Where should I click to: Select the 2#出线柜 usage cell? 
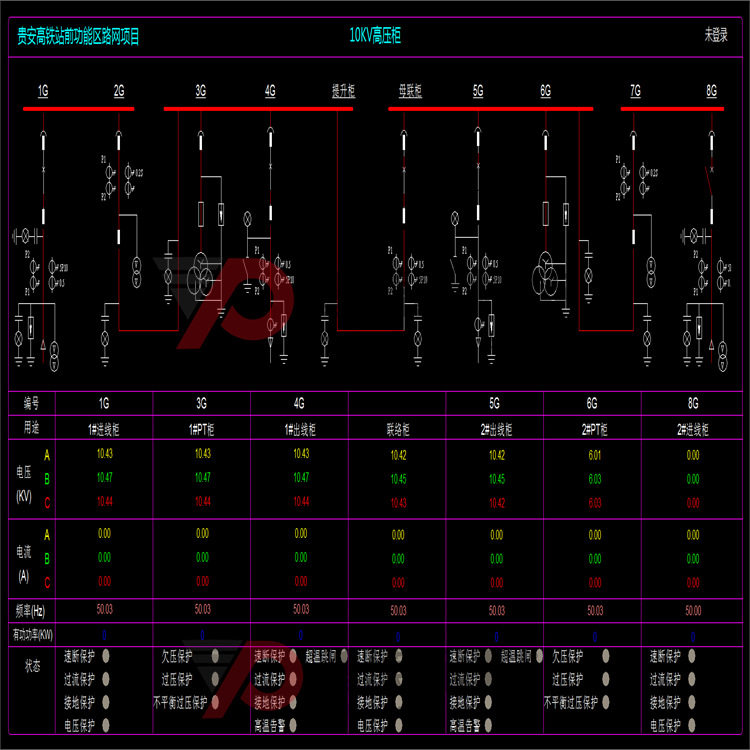[496, 429]
